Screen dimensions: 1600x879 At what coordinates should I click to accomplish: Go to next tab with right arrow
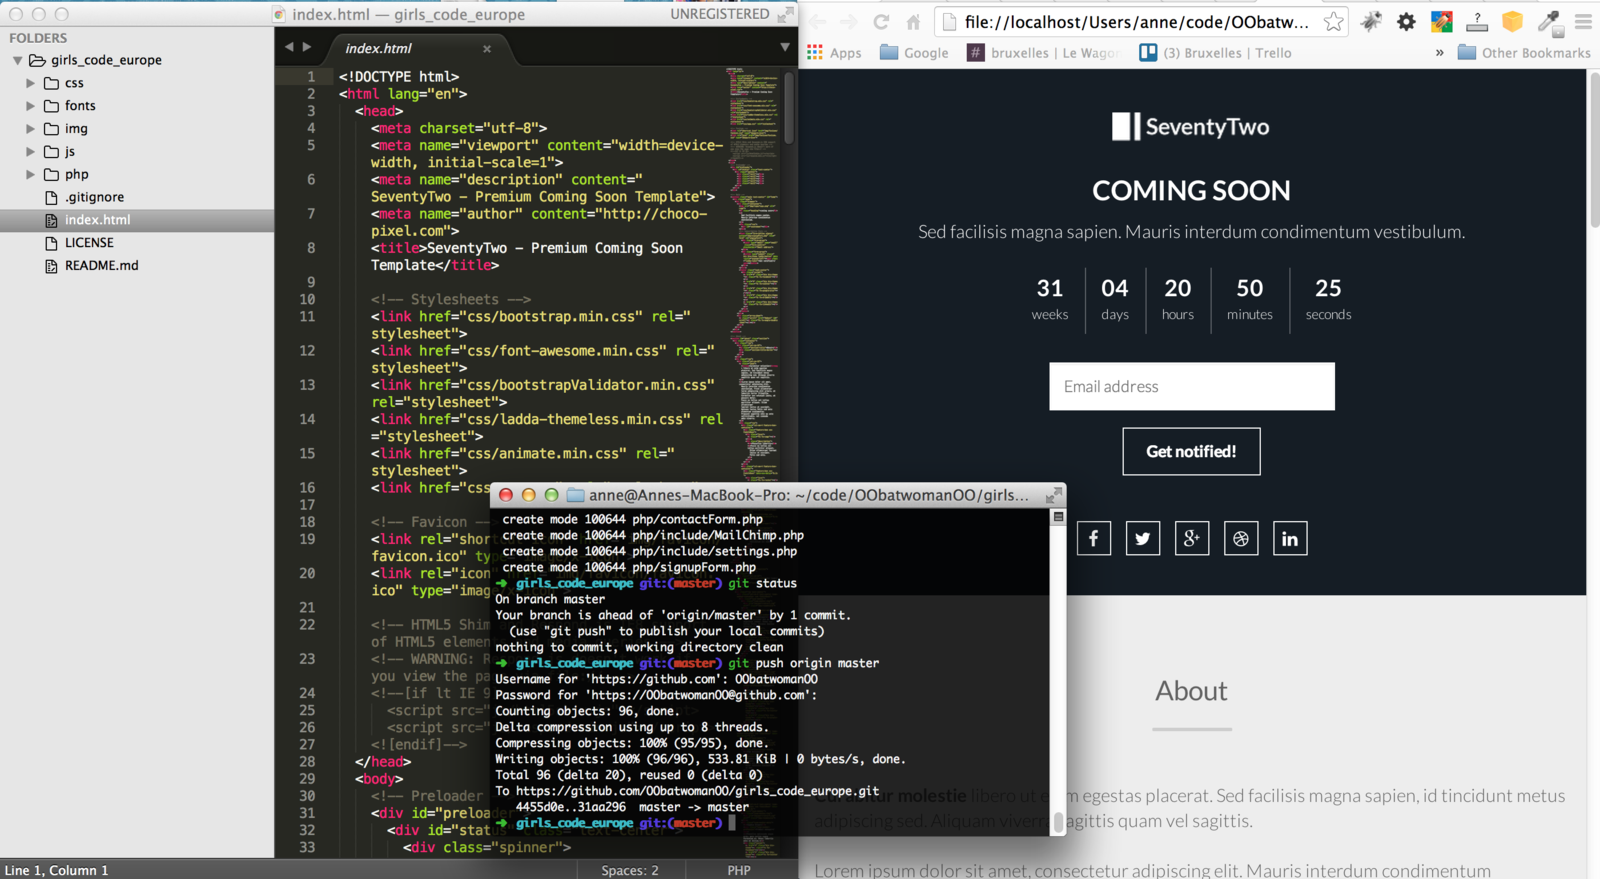(x=307, y=47)
